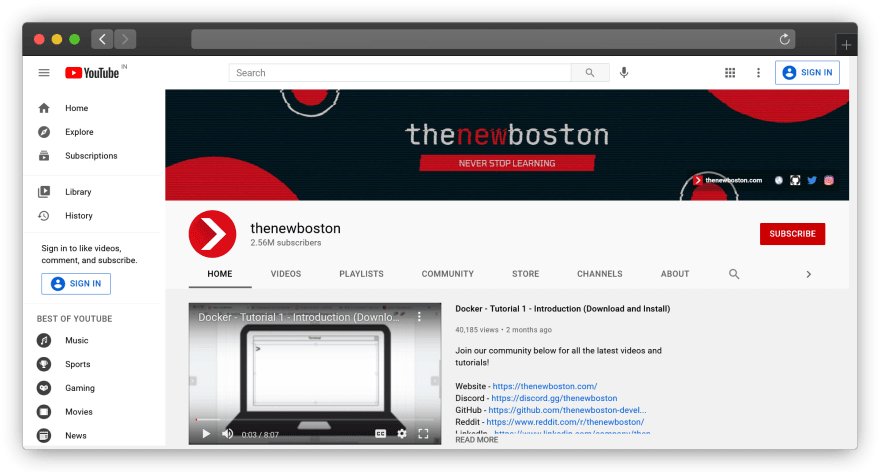This screenshot has height=472, width=880.
Task: Play the Docker tutorial video
Action: click(206, 434)
